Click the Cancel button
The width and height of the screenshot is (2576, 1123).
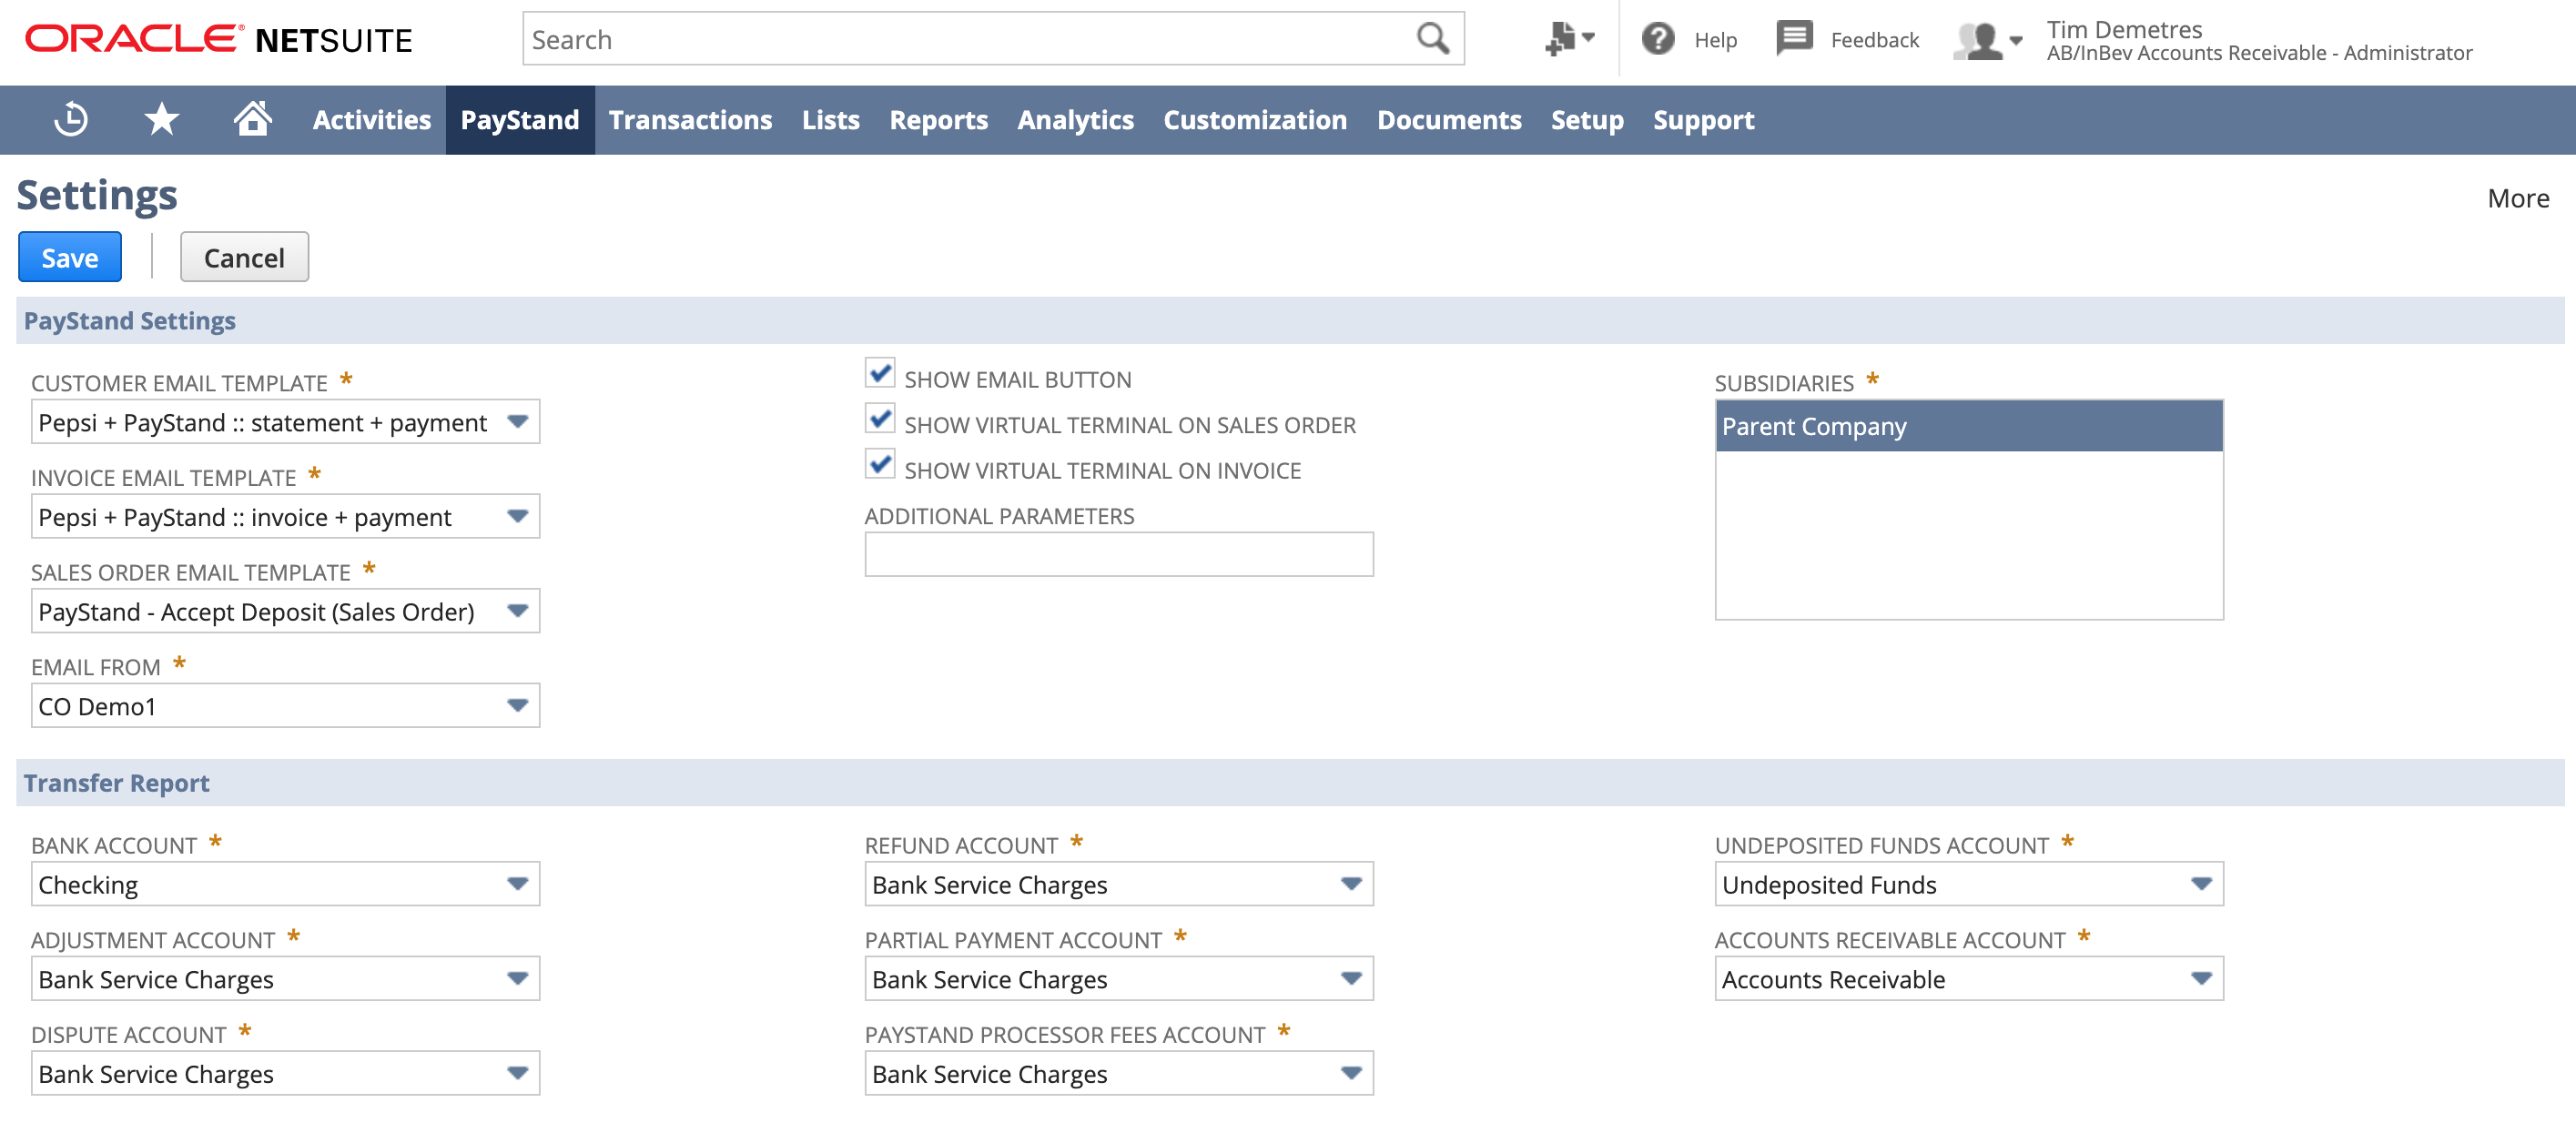pyautogui.click(x=244, y=257)
